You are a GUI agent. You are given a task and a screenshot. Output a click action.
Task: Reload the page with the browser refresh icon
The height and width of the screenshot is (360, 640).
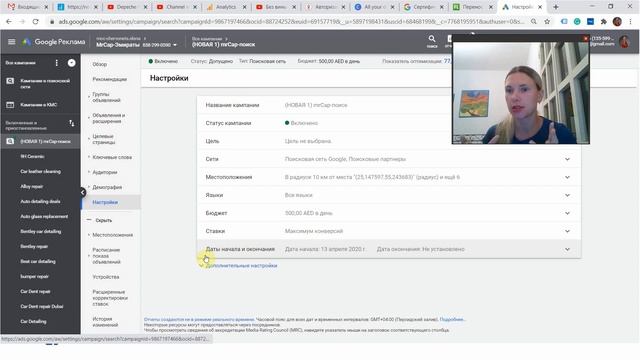point(36,22)
